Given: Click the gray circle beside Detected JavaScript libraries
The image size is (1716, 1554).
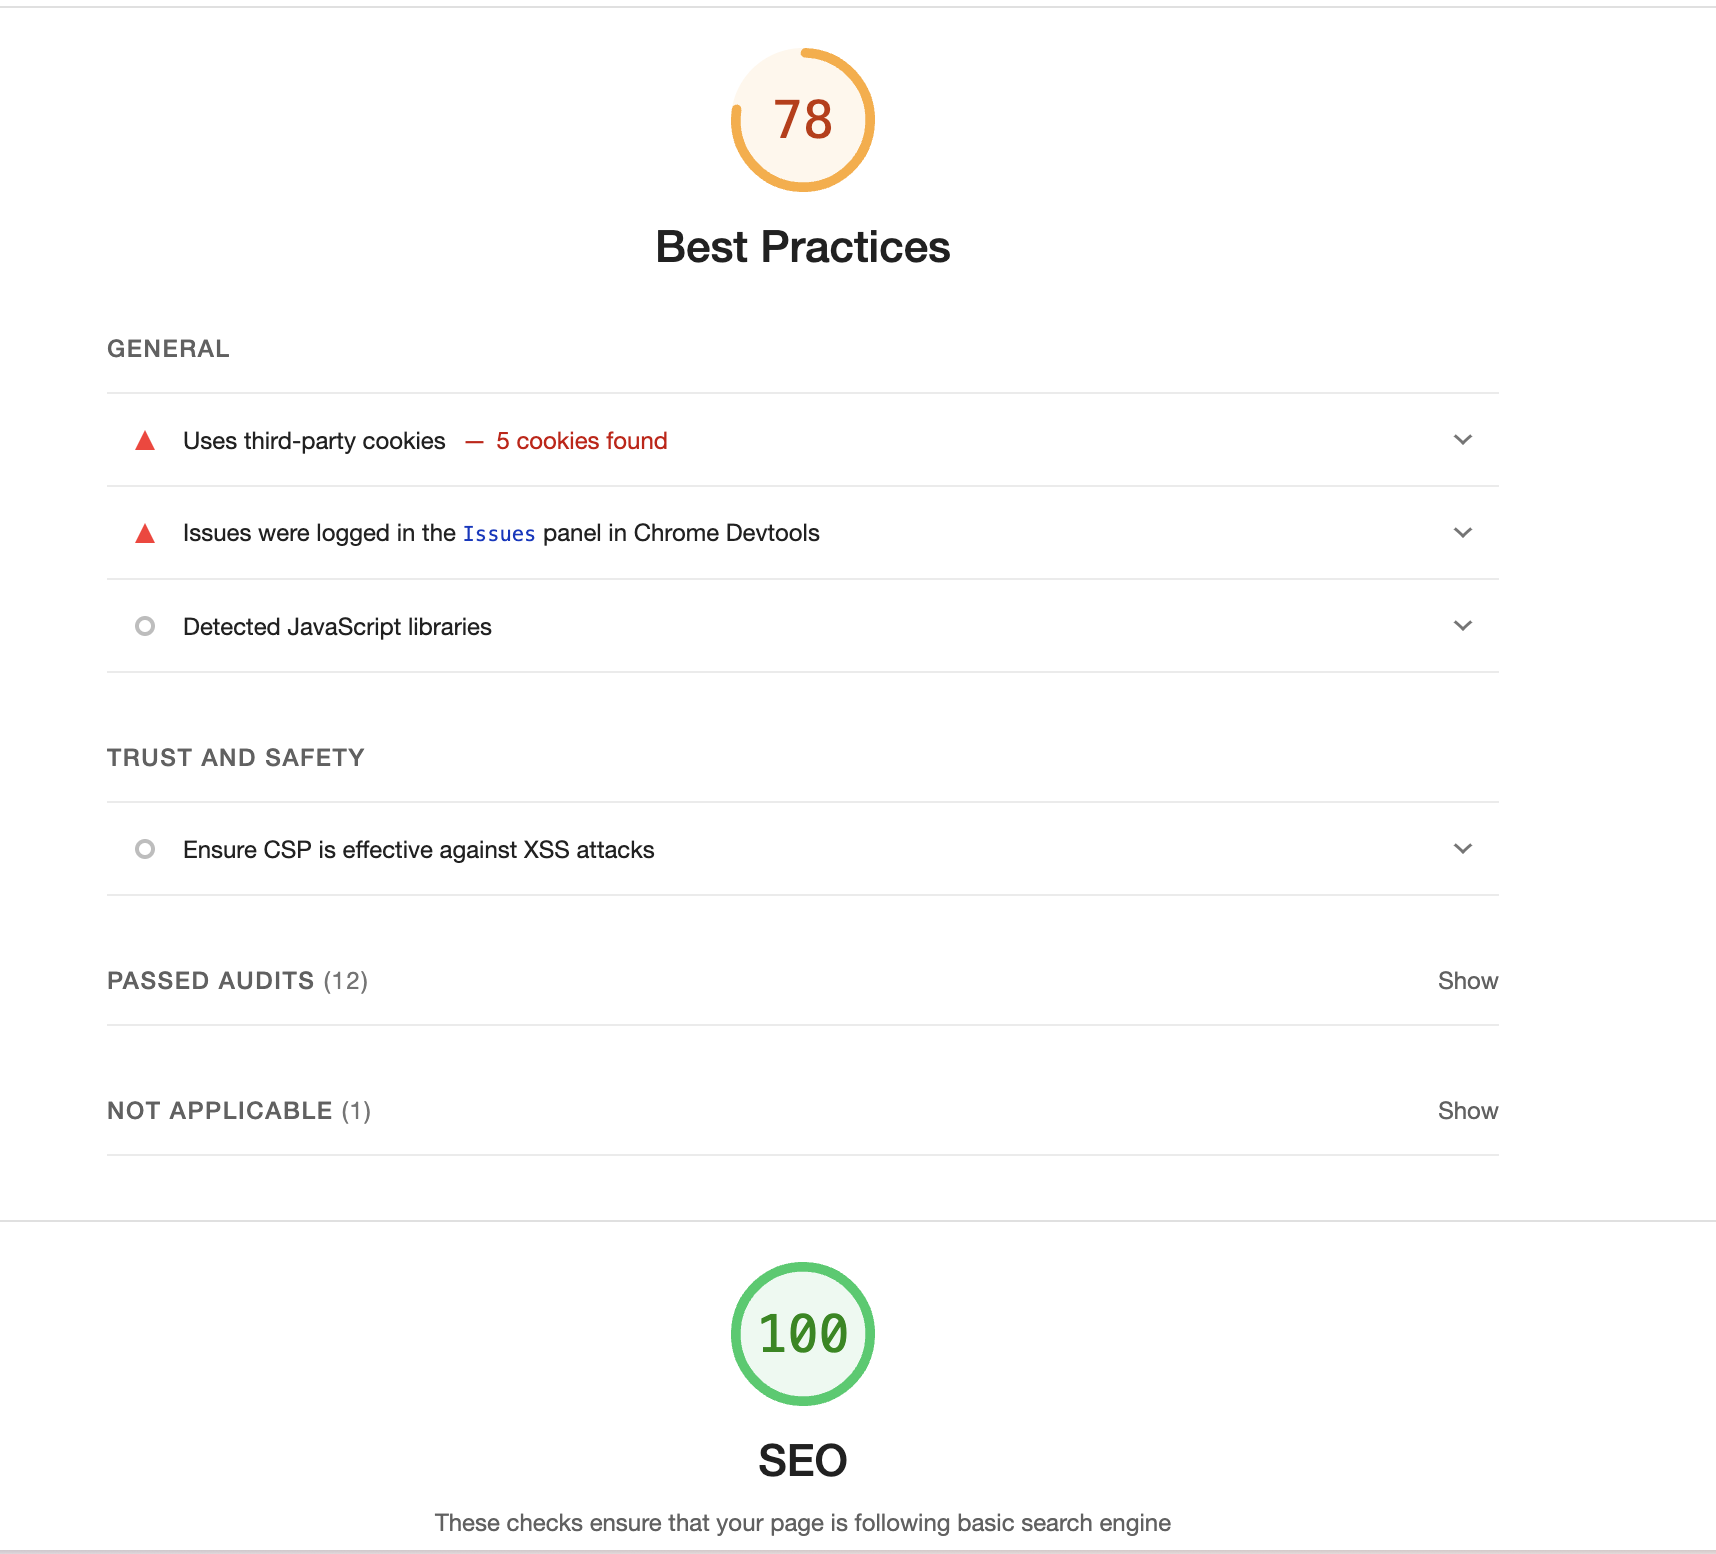Looking at the screenshot, I should click(x=145, y=626).
